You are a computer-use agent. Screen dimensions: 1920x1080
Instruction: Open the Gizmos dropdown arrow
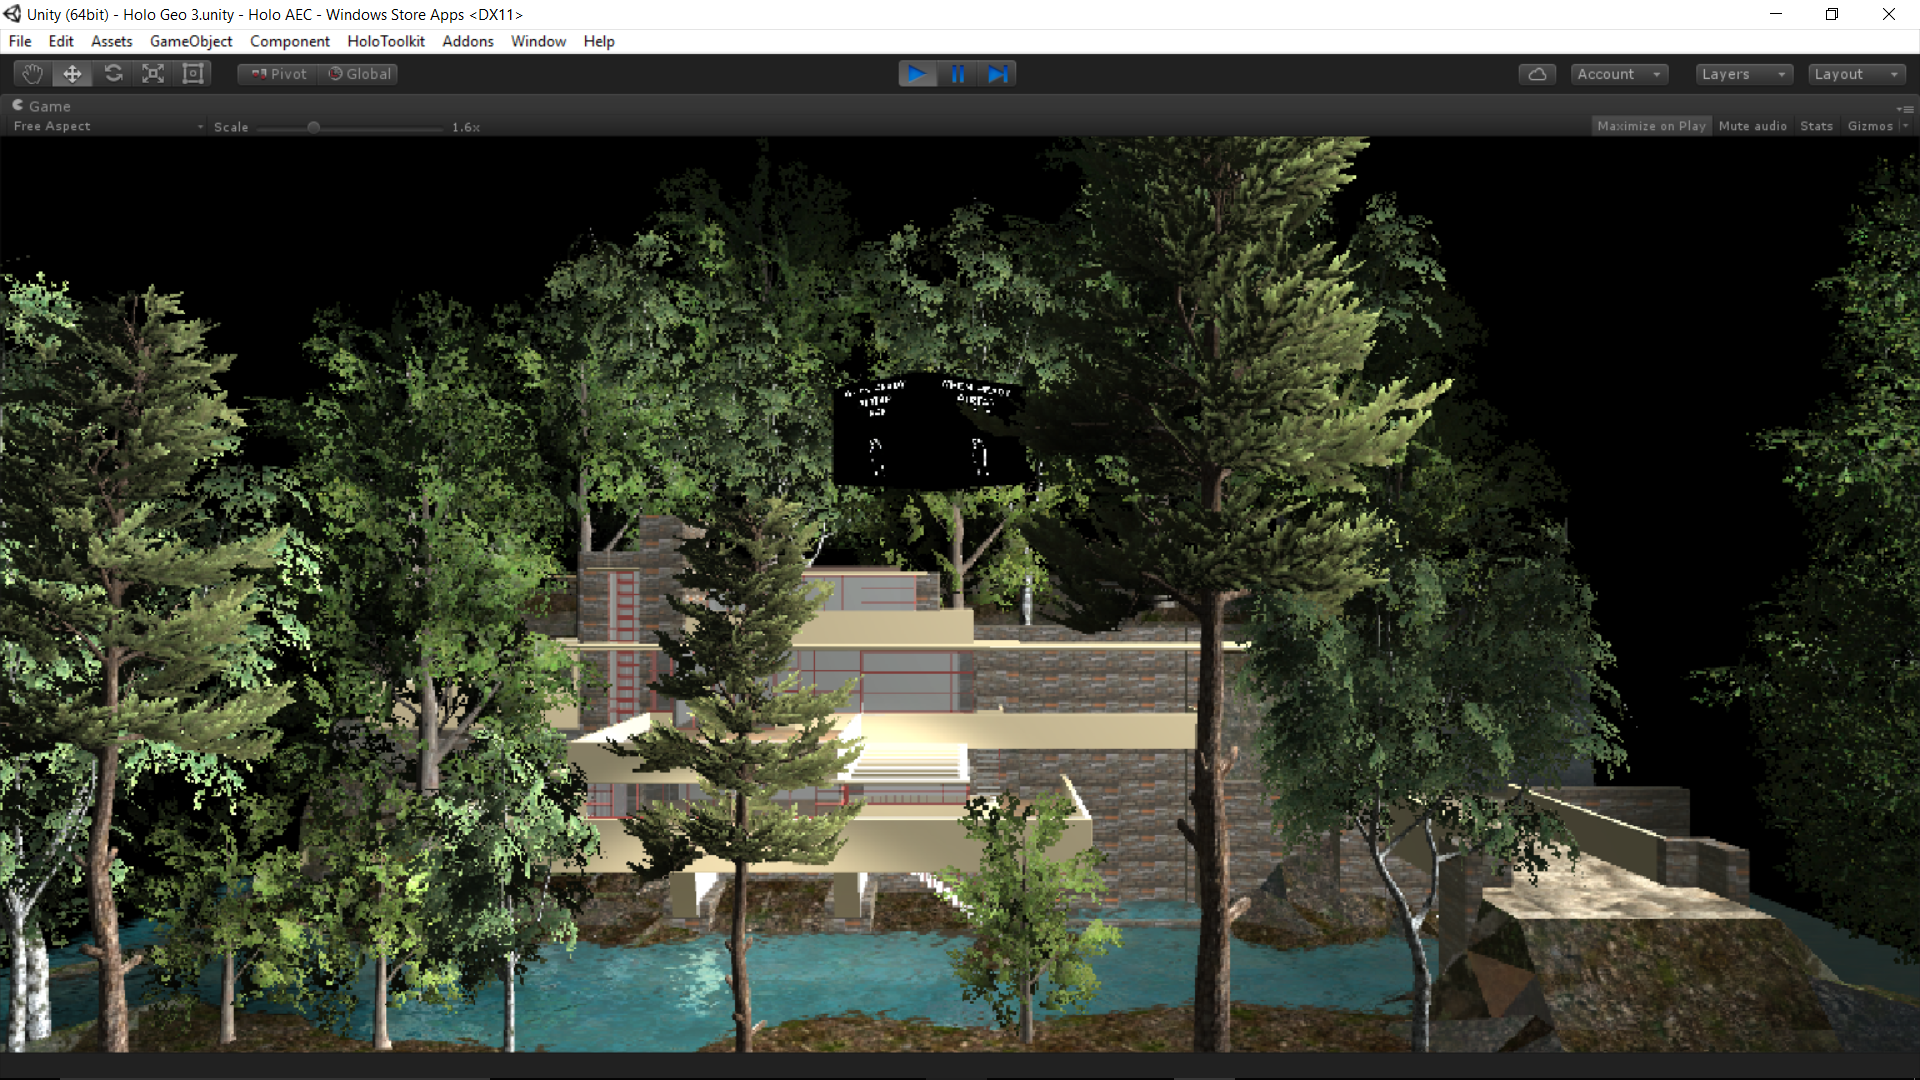tap(1905, 126)
